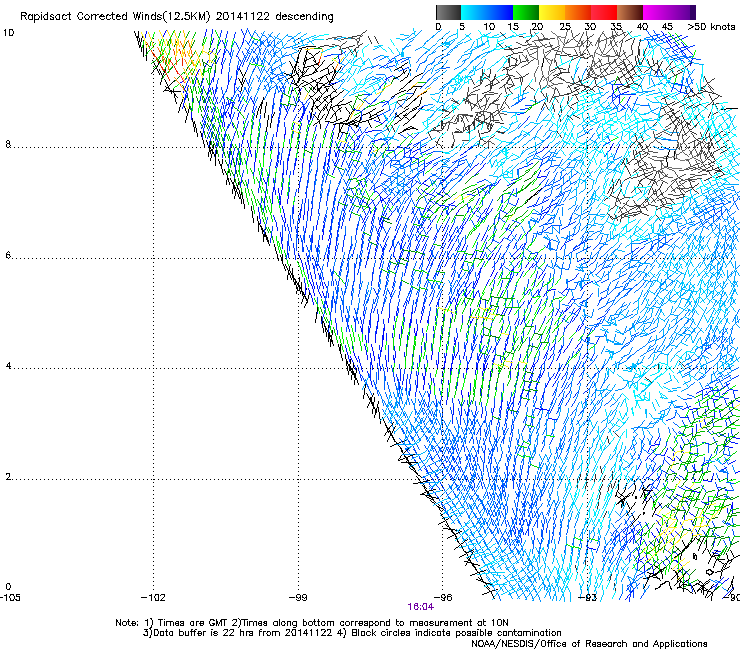
Task: Click the legend tick label '35'
Action: [x=616, y=27]
